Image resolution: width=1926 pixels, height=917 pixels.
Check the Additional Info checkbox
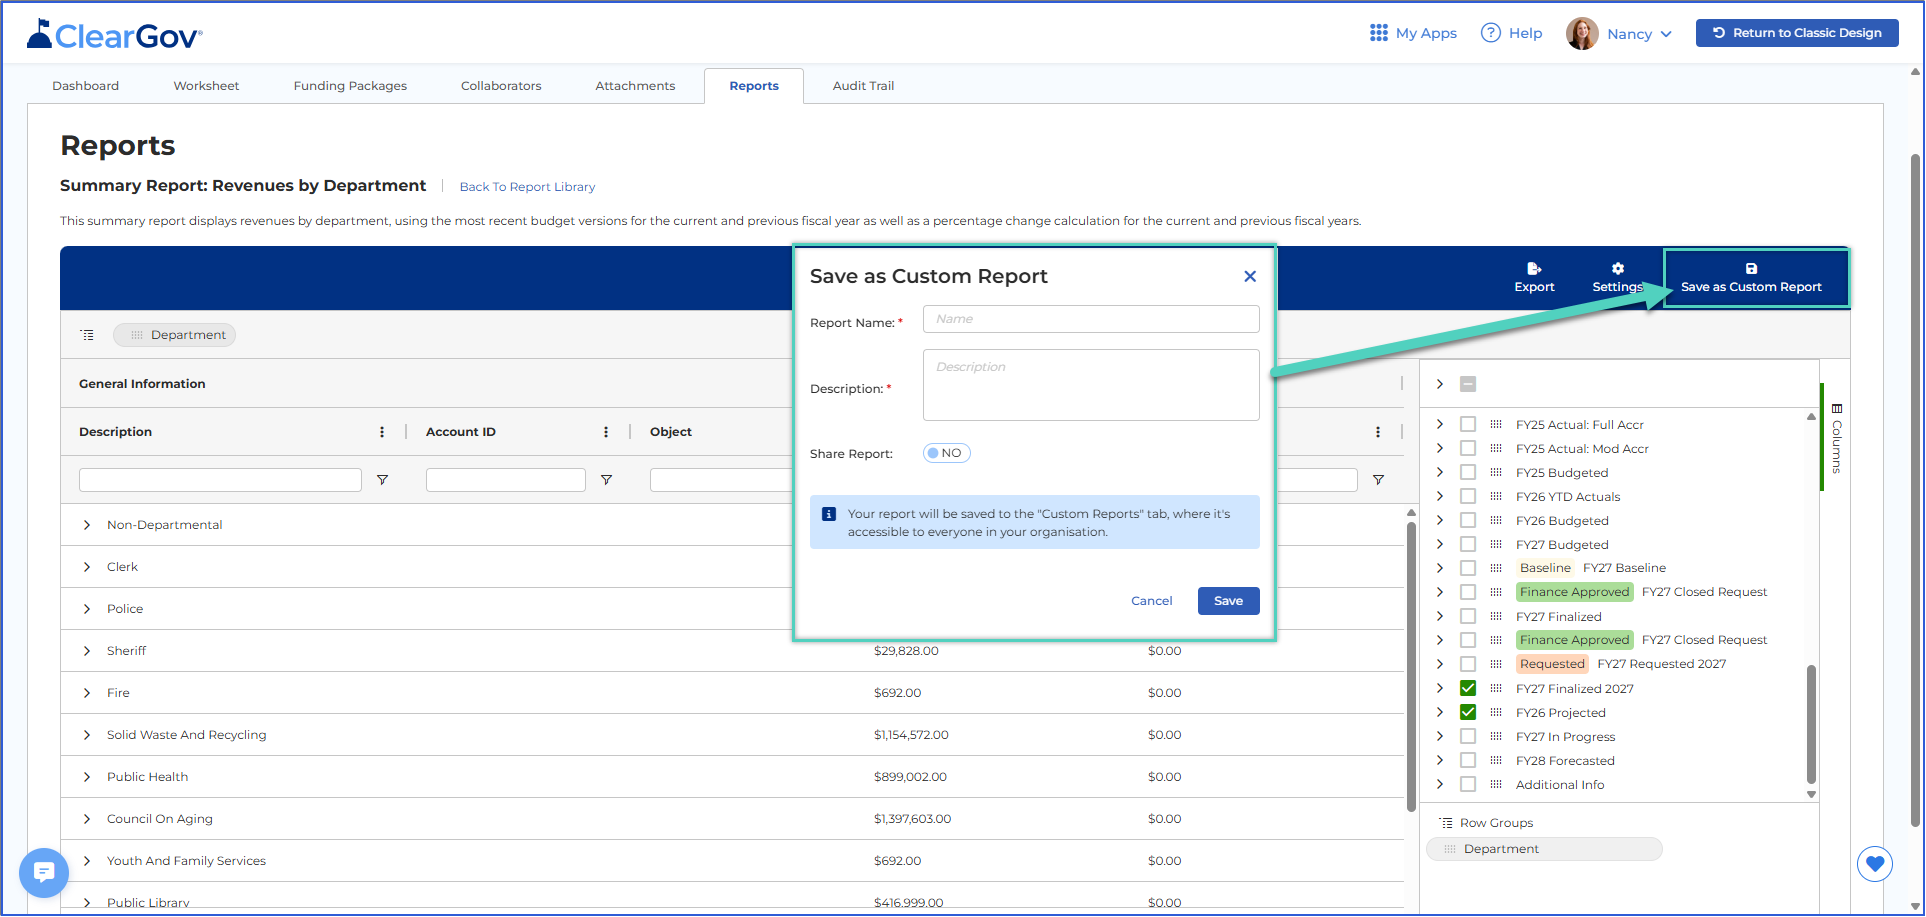click(1468, 785)
